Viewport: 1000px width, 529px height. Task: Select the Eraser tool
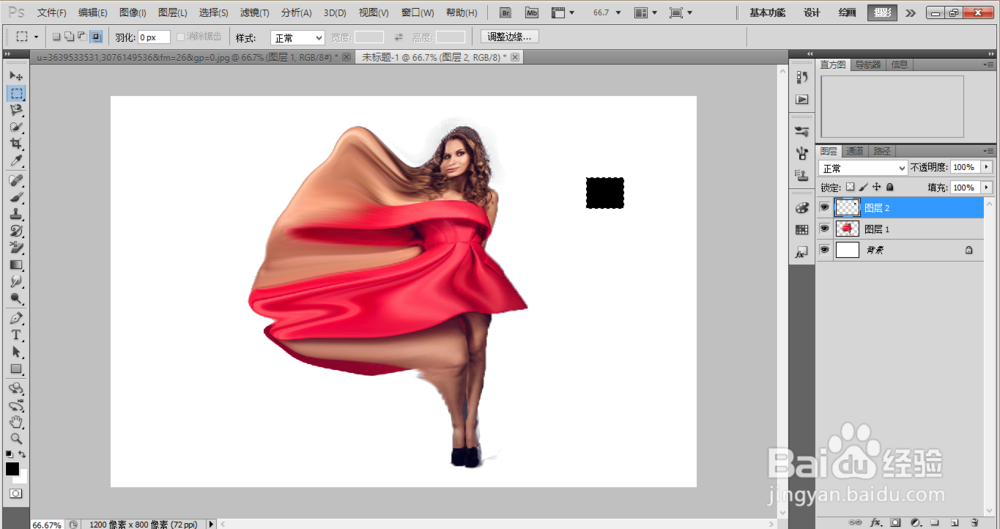click(16, 248)
